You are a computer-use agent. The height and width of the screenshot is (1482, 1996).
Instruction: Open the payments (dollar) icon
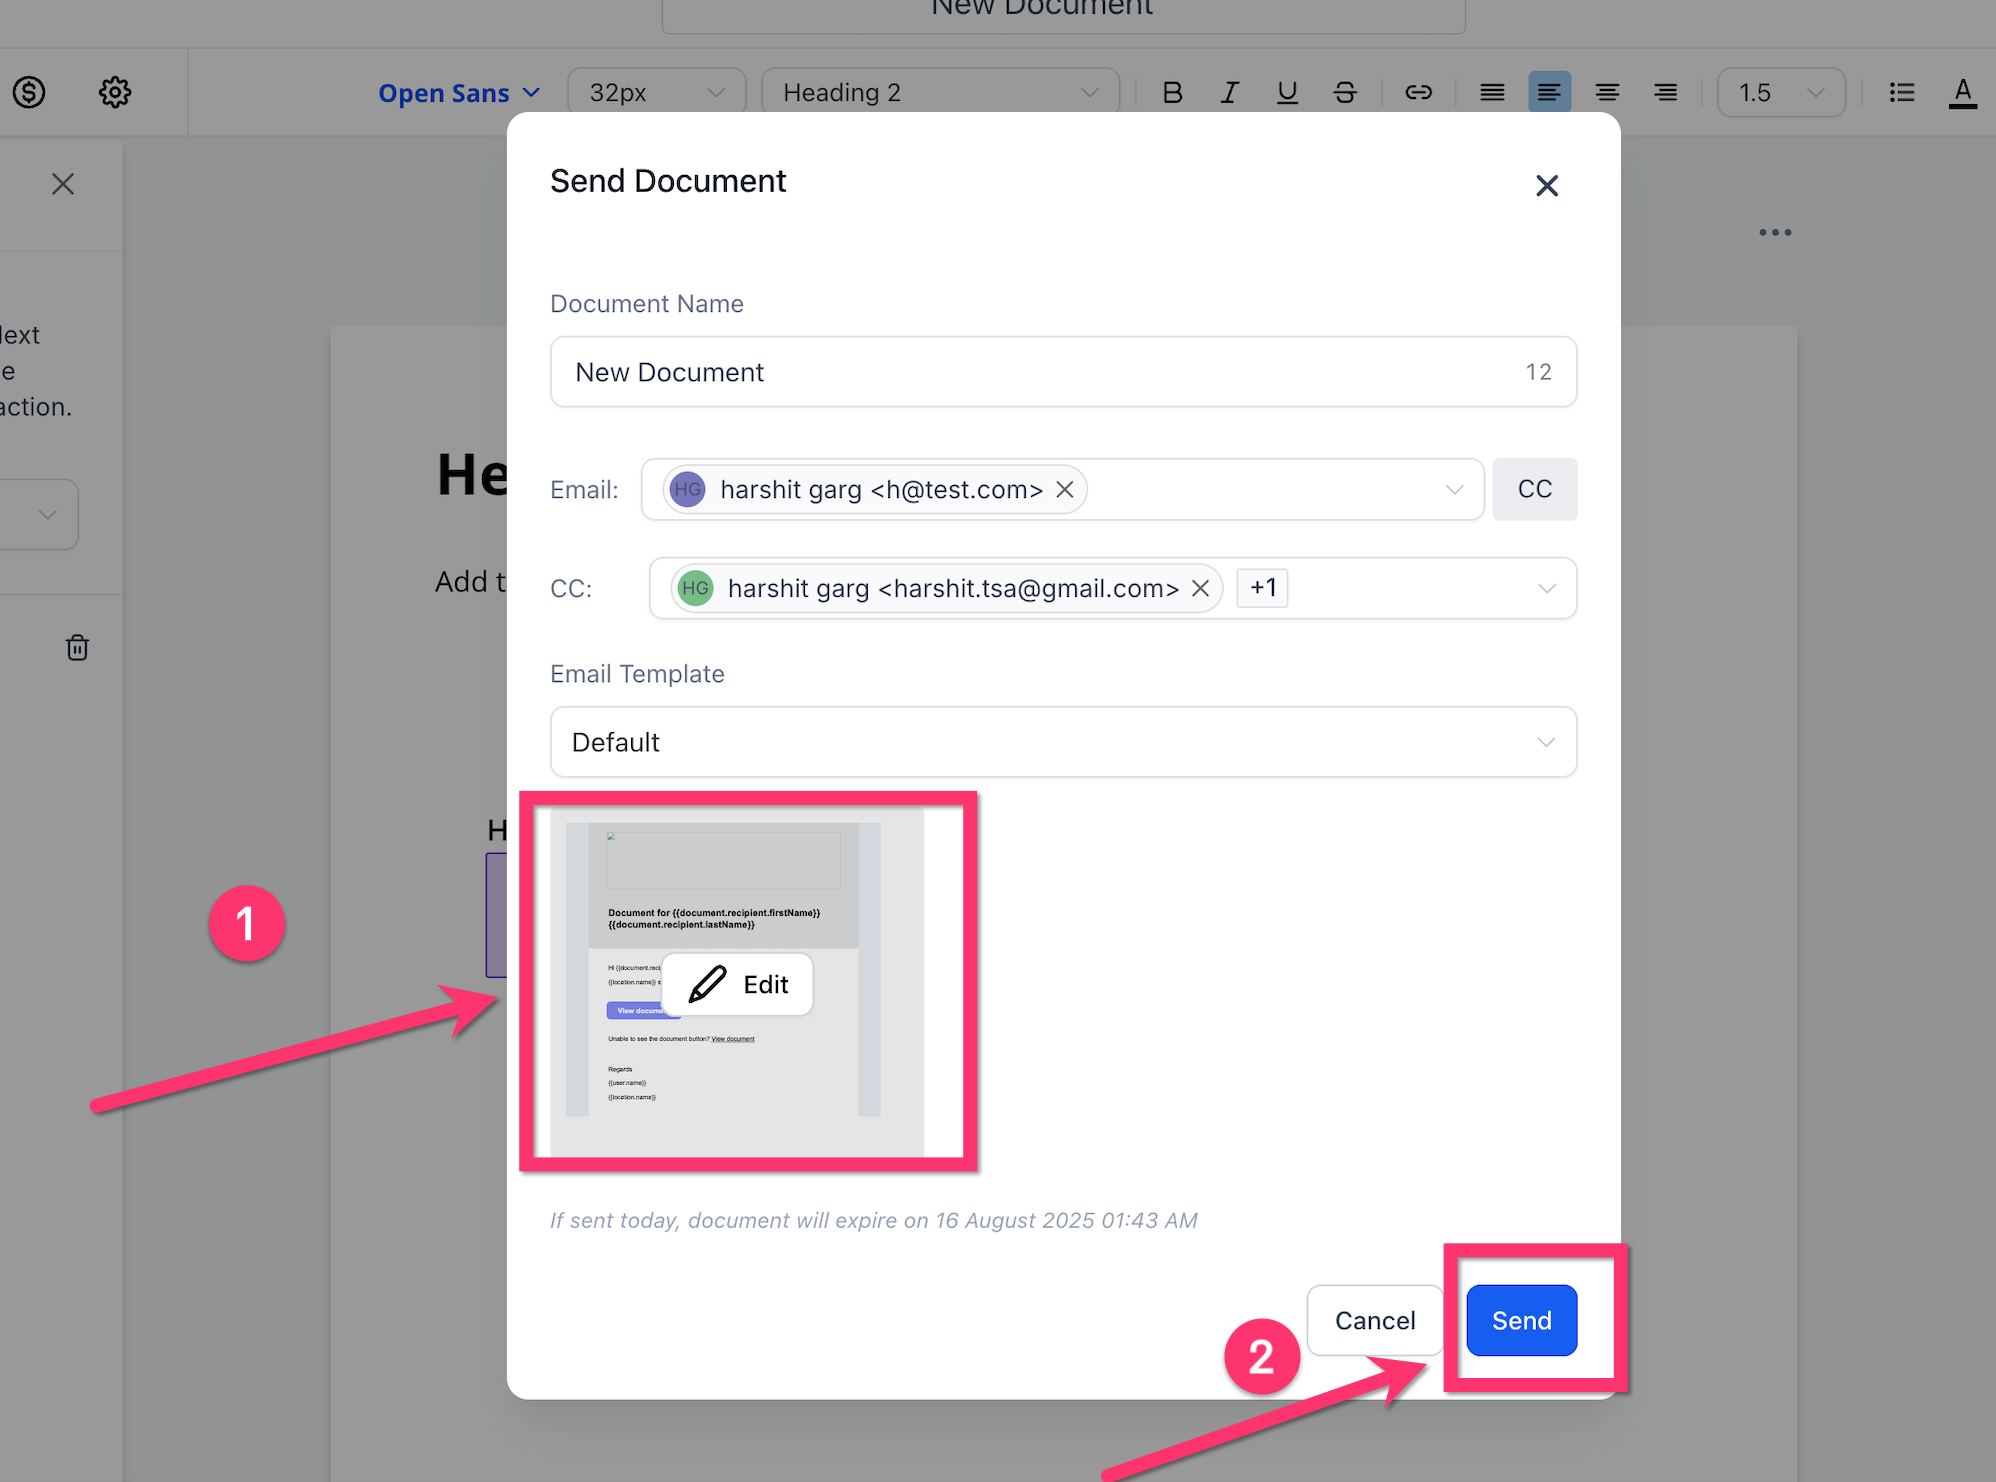tap(29, 92)
